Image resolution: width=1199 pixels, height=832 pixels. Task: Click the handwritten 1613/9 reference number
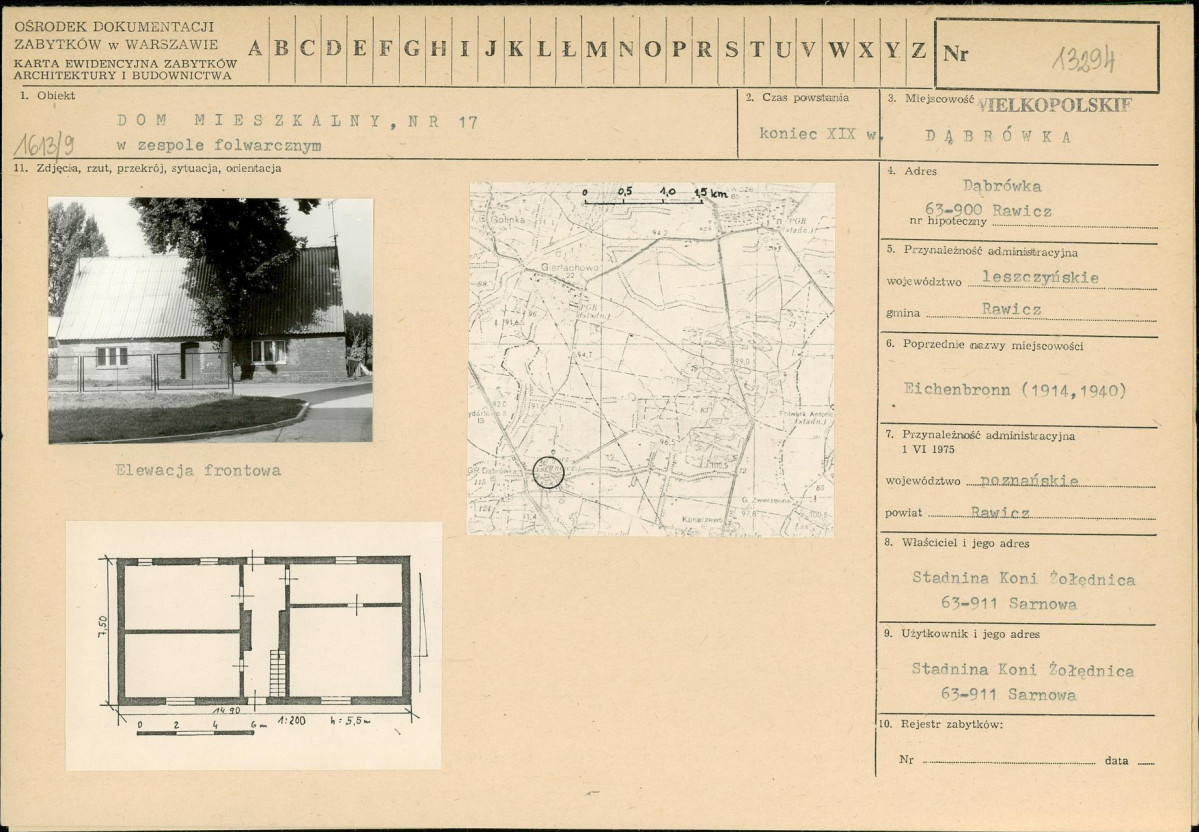point(44,144)
